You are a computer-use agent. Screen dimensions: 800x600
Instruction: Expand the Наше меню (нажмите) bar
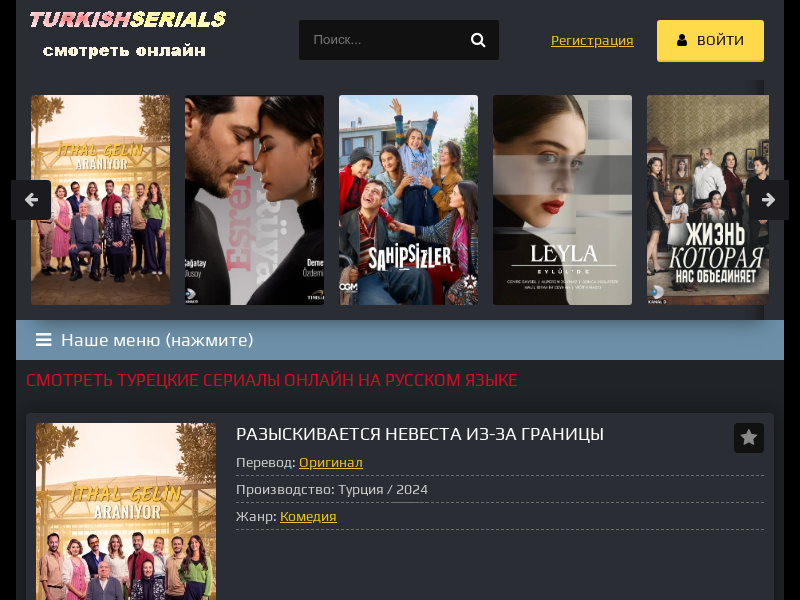[x=399, y=340]
